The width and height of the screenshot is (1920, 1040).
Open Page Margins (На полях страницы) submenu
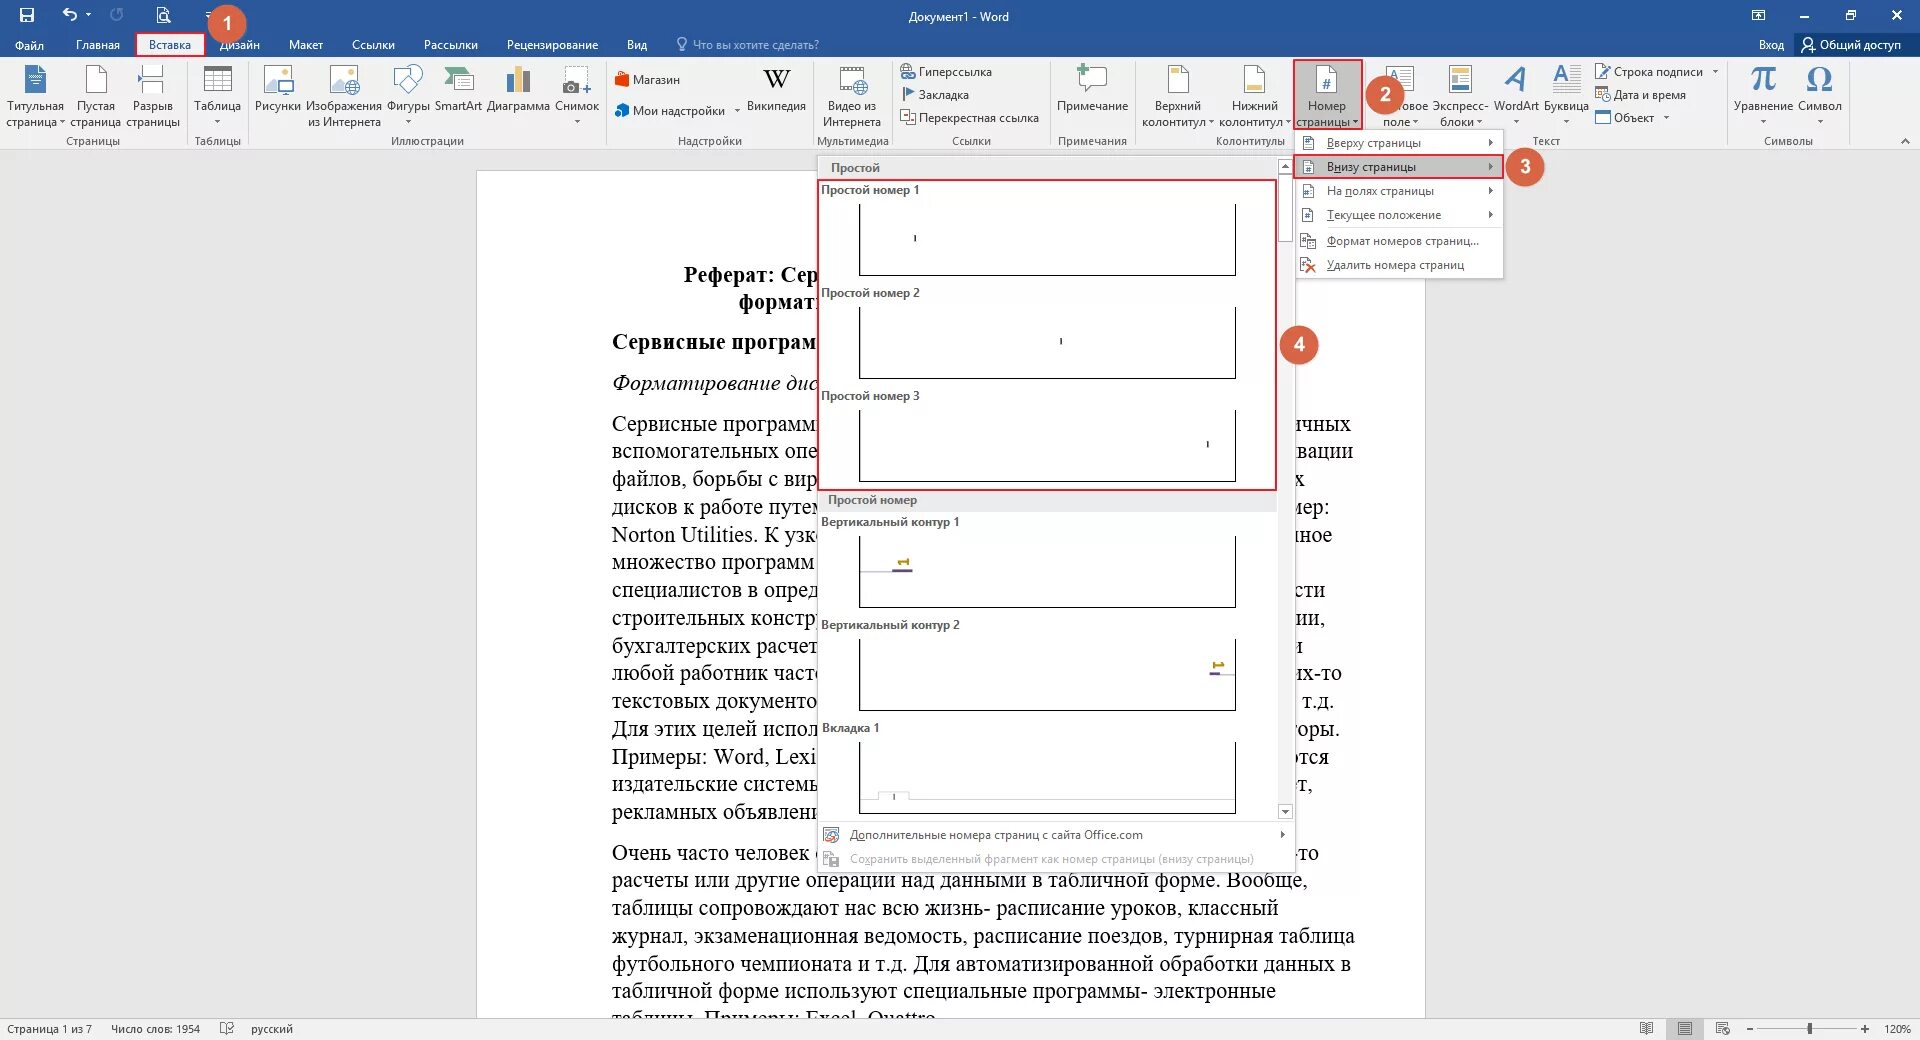coord(1399,191)
